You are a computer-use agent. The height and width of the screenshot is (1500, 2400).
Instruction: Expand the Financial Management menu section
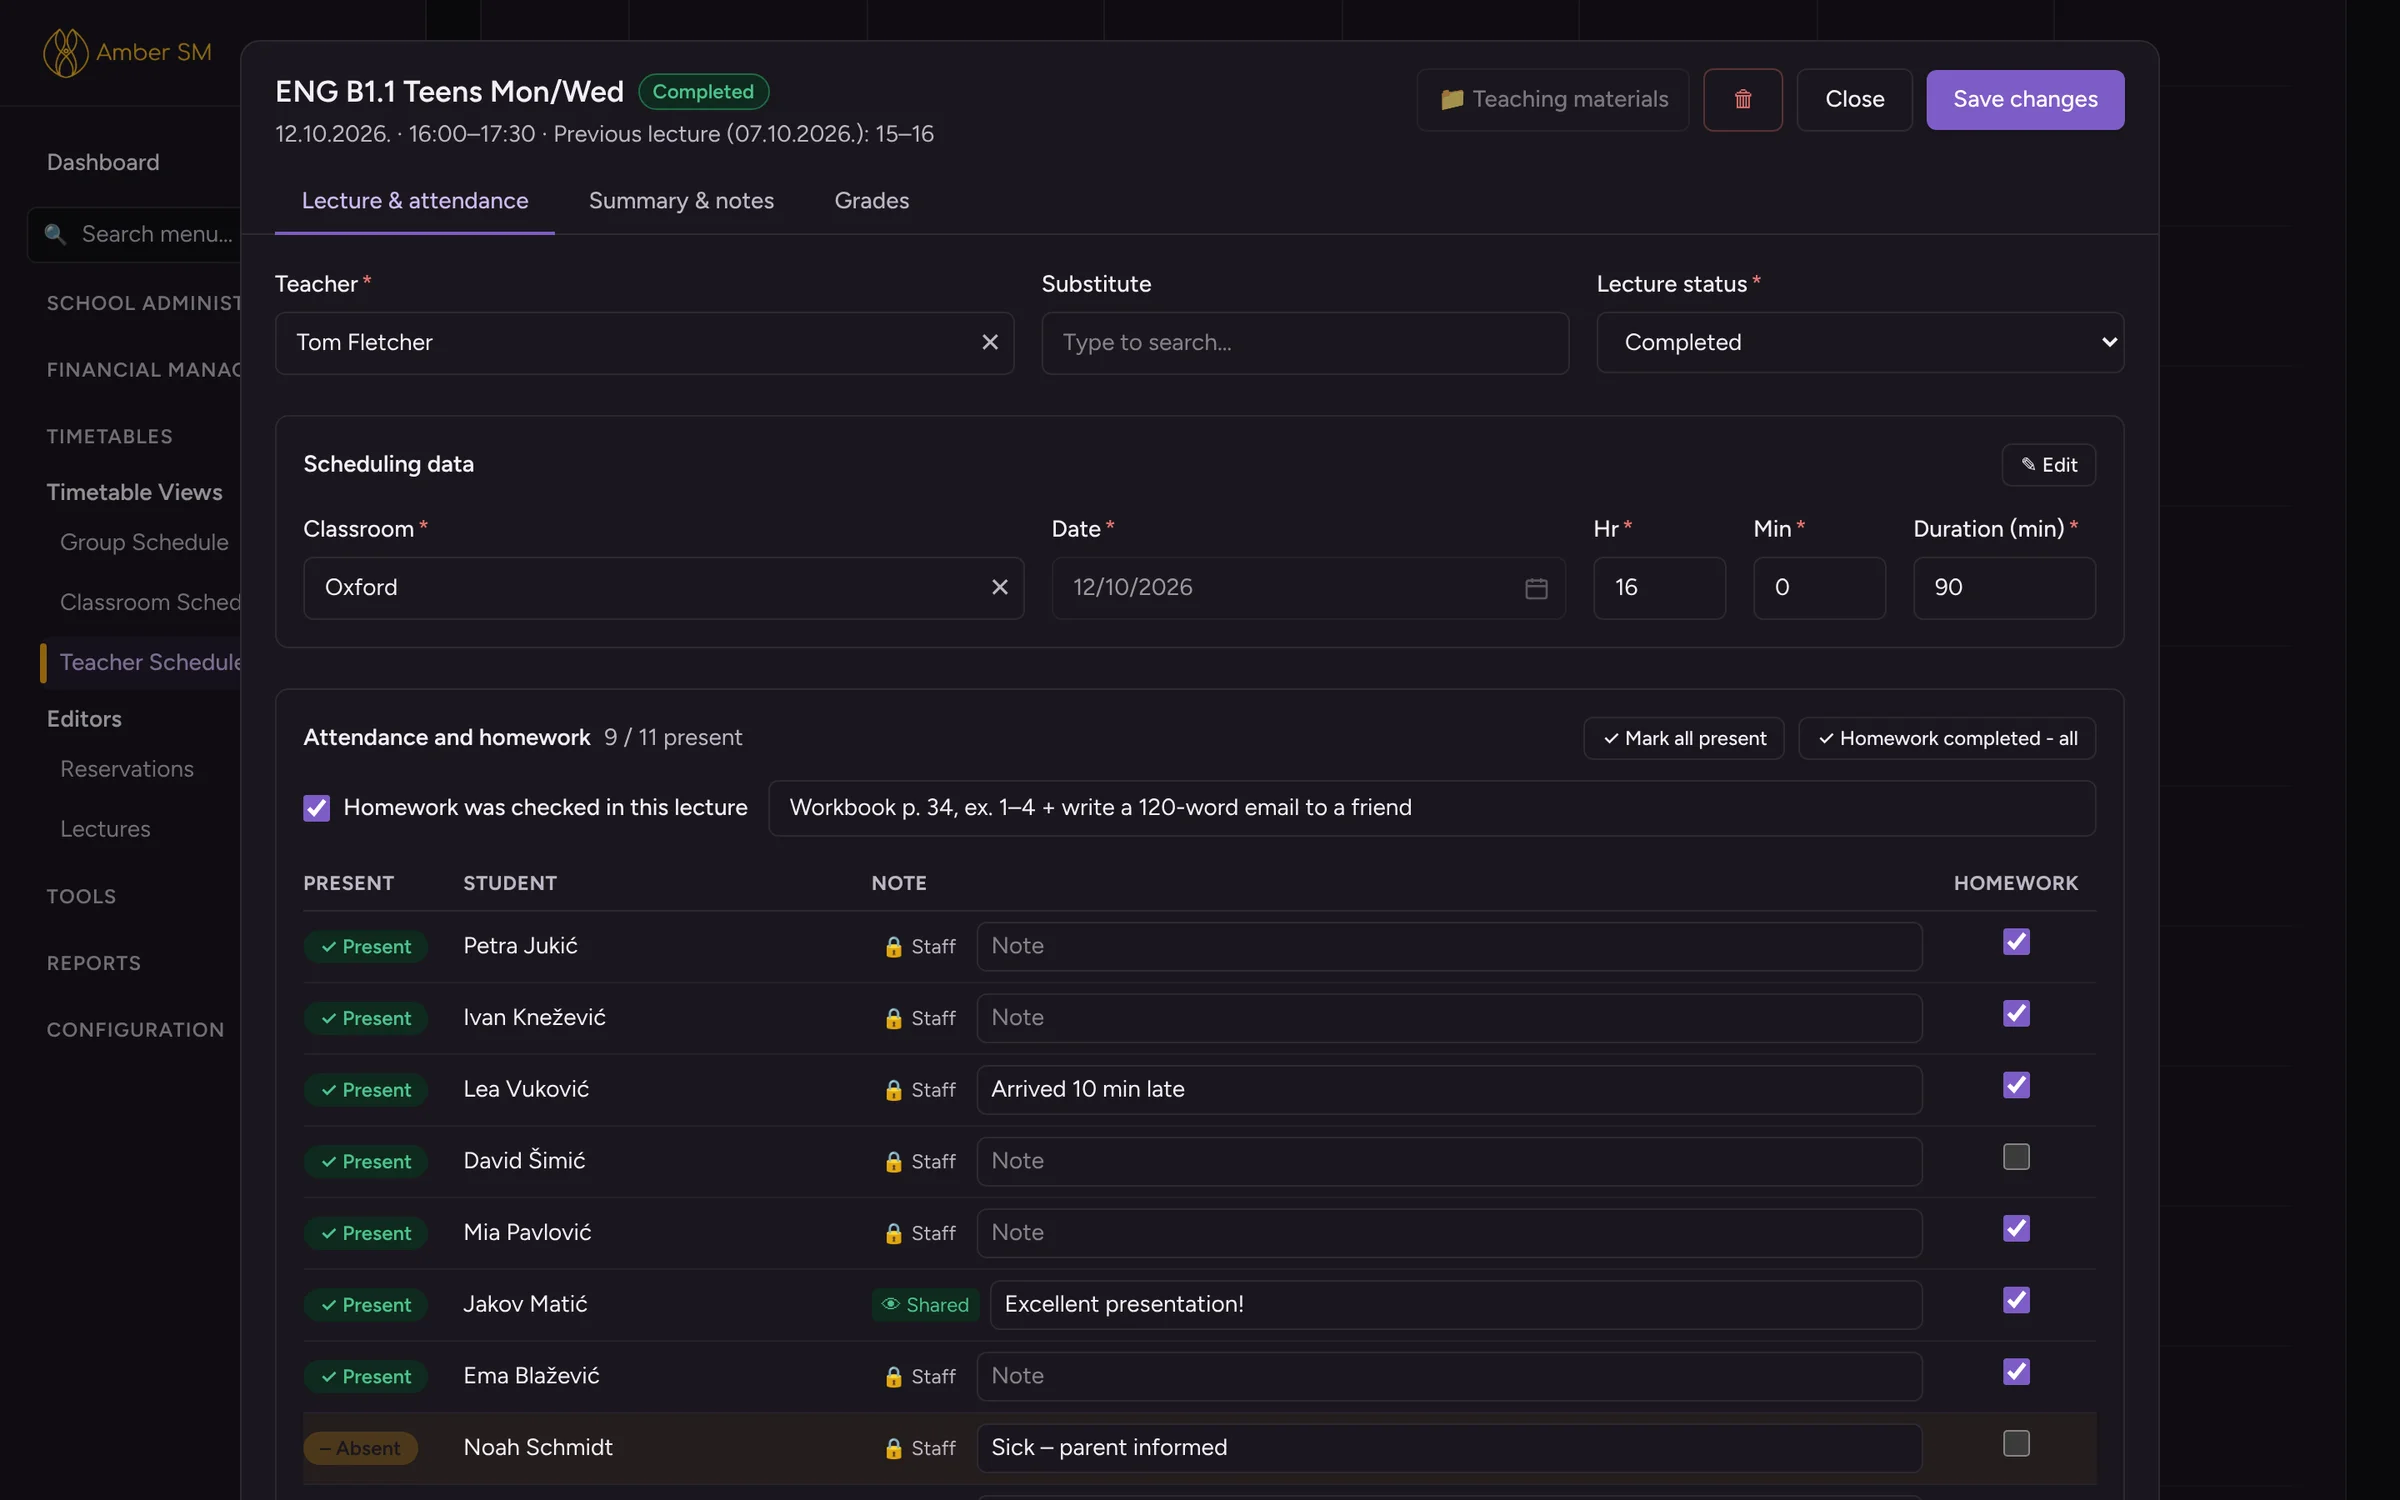click(143, 370)
